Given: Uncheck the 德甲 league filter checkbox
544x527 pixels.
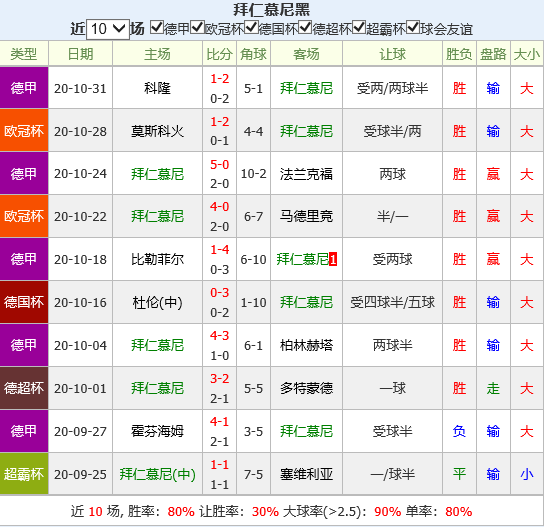Looking at the screenshot, I should (157, 27).
